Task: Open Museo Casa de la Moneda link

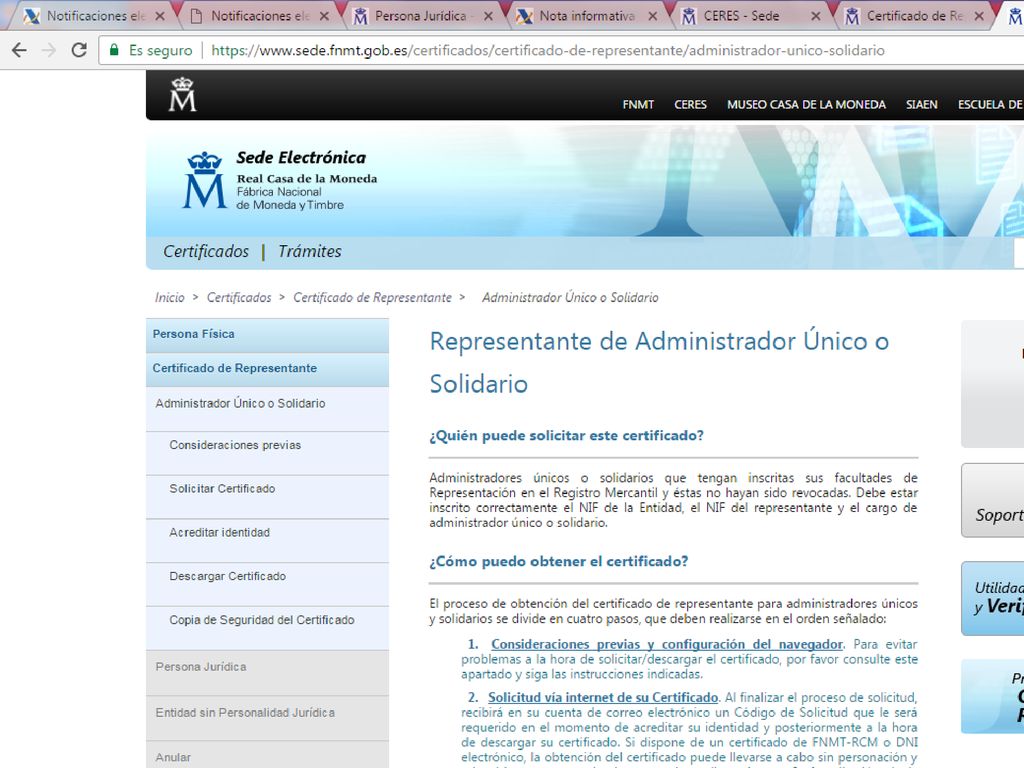Action: coord(807,104)
